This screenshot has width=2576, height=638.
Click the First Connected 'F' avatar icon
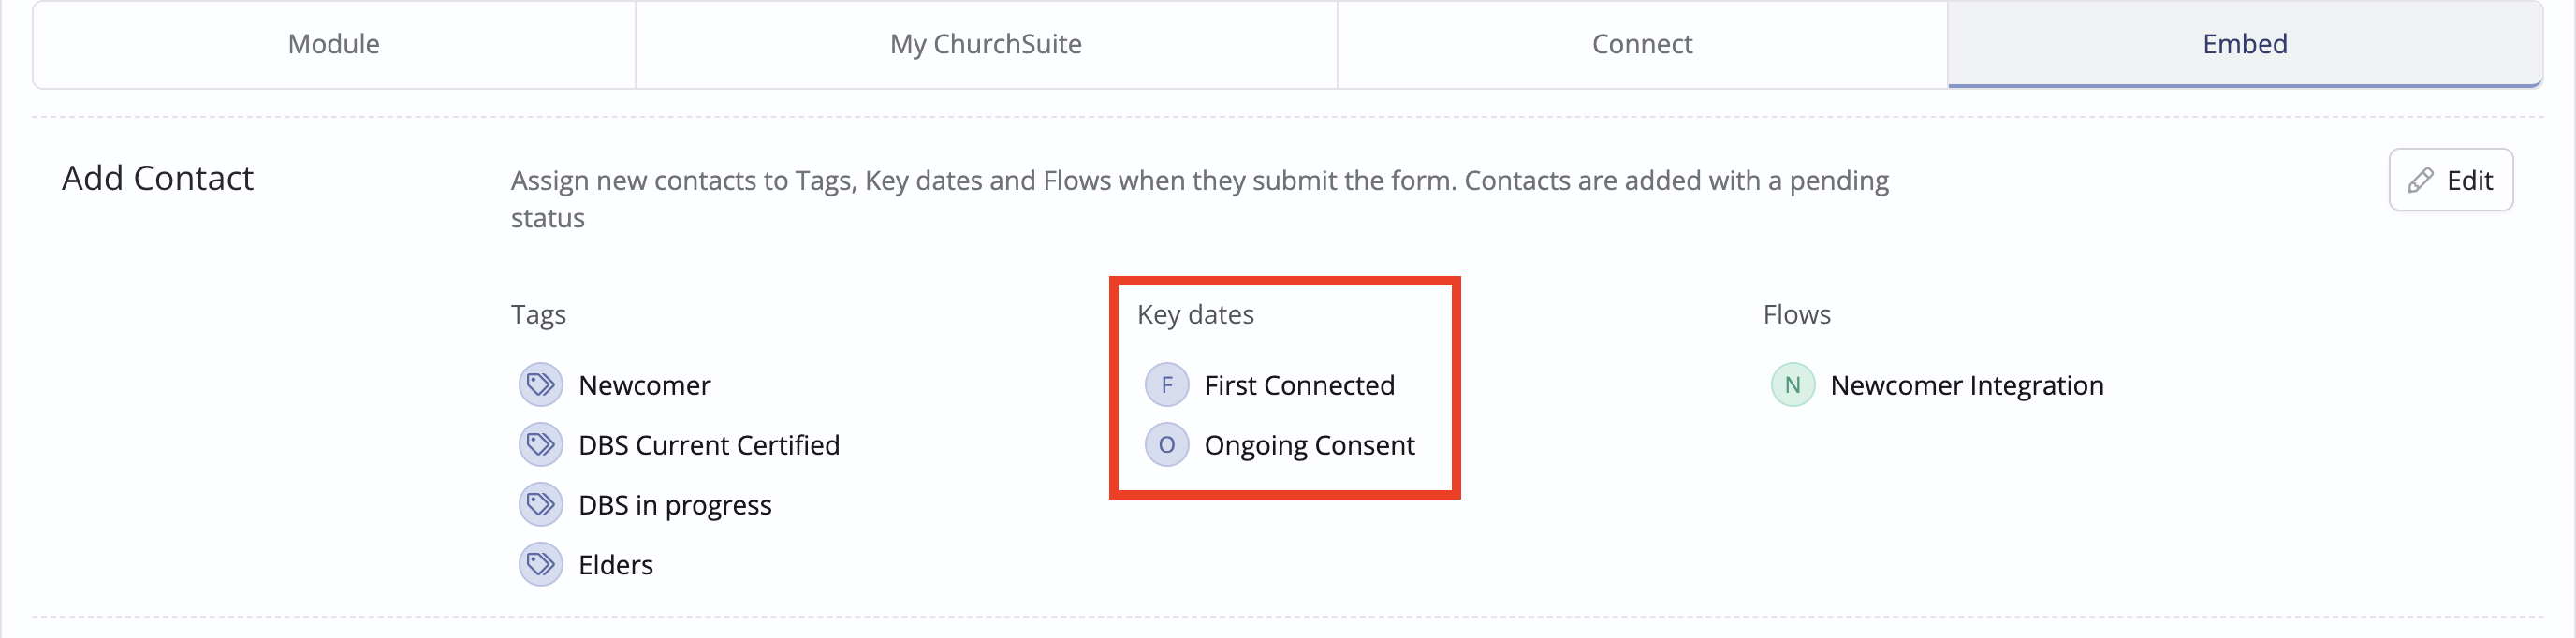[x=1167, y=385]
